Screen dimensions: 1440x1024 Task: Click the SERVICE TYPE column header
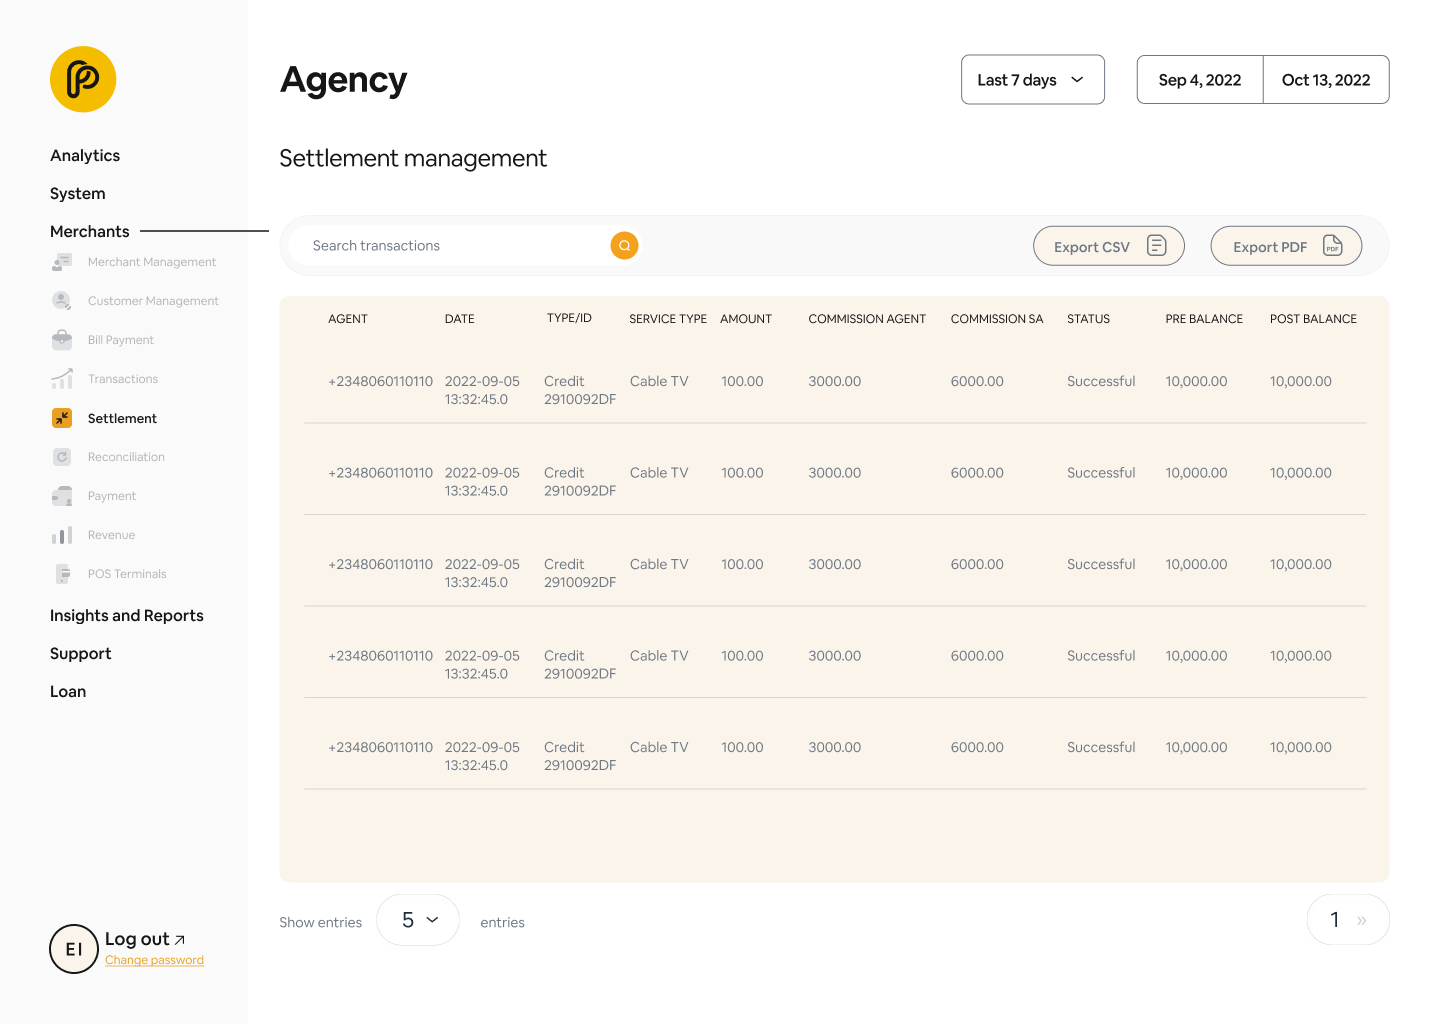[x=668, y=319]
